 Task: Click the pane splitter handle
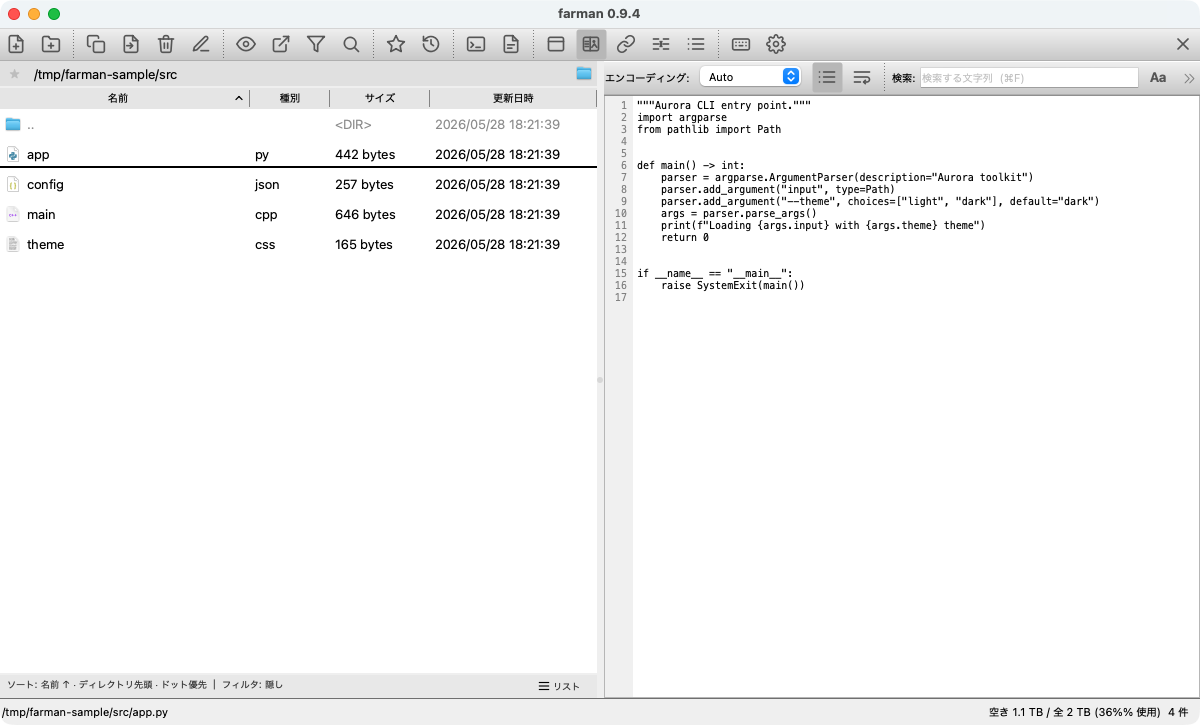click(x=600, y=380)
